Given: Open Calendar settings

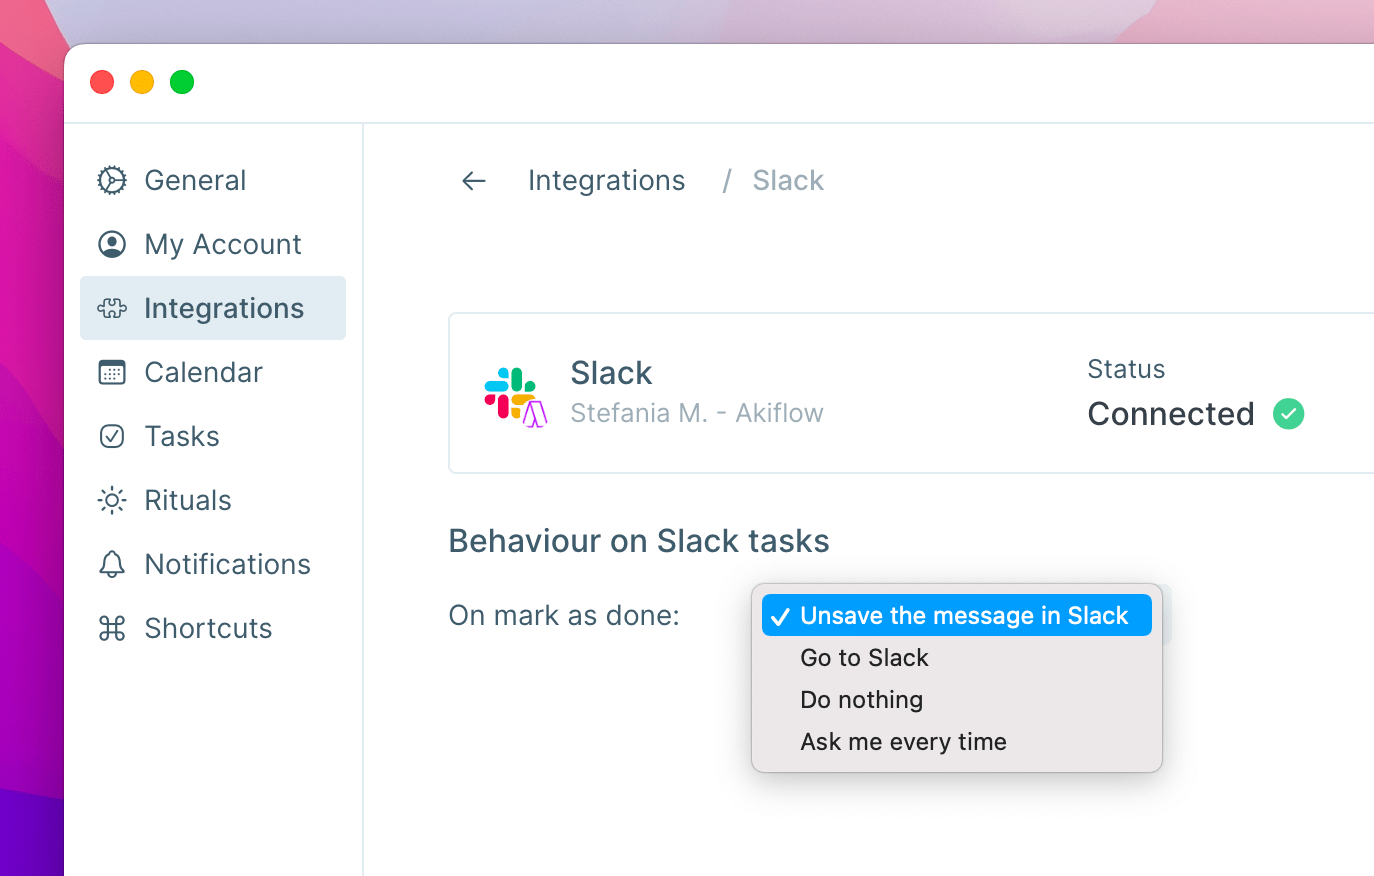Looking at the screenshot, I should [x=213, y=372].
